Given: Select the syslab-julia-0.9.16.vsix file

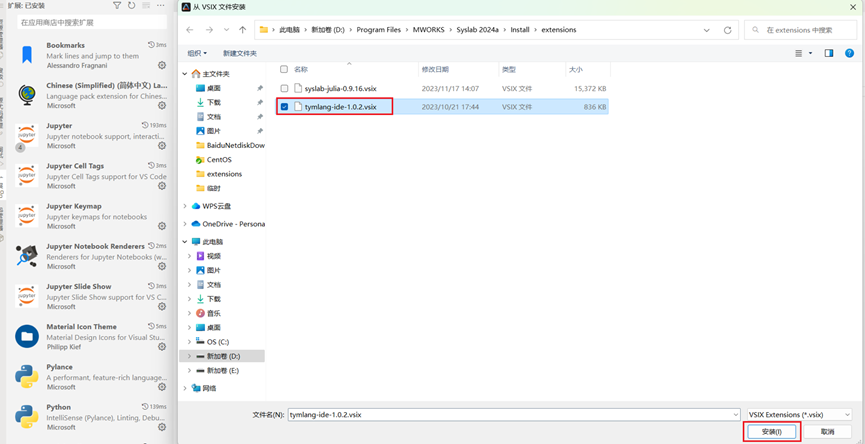Looking at the screenshot, I should click(x=340, y=88).
